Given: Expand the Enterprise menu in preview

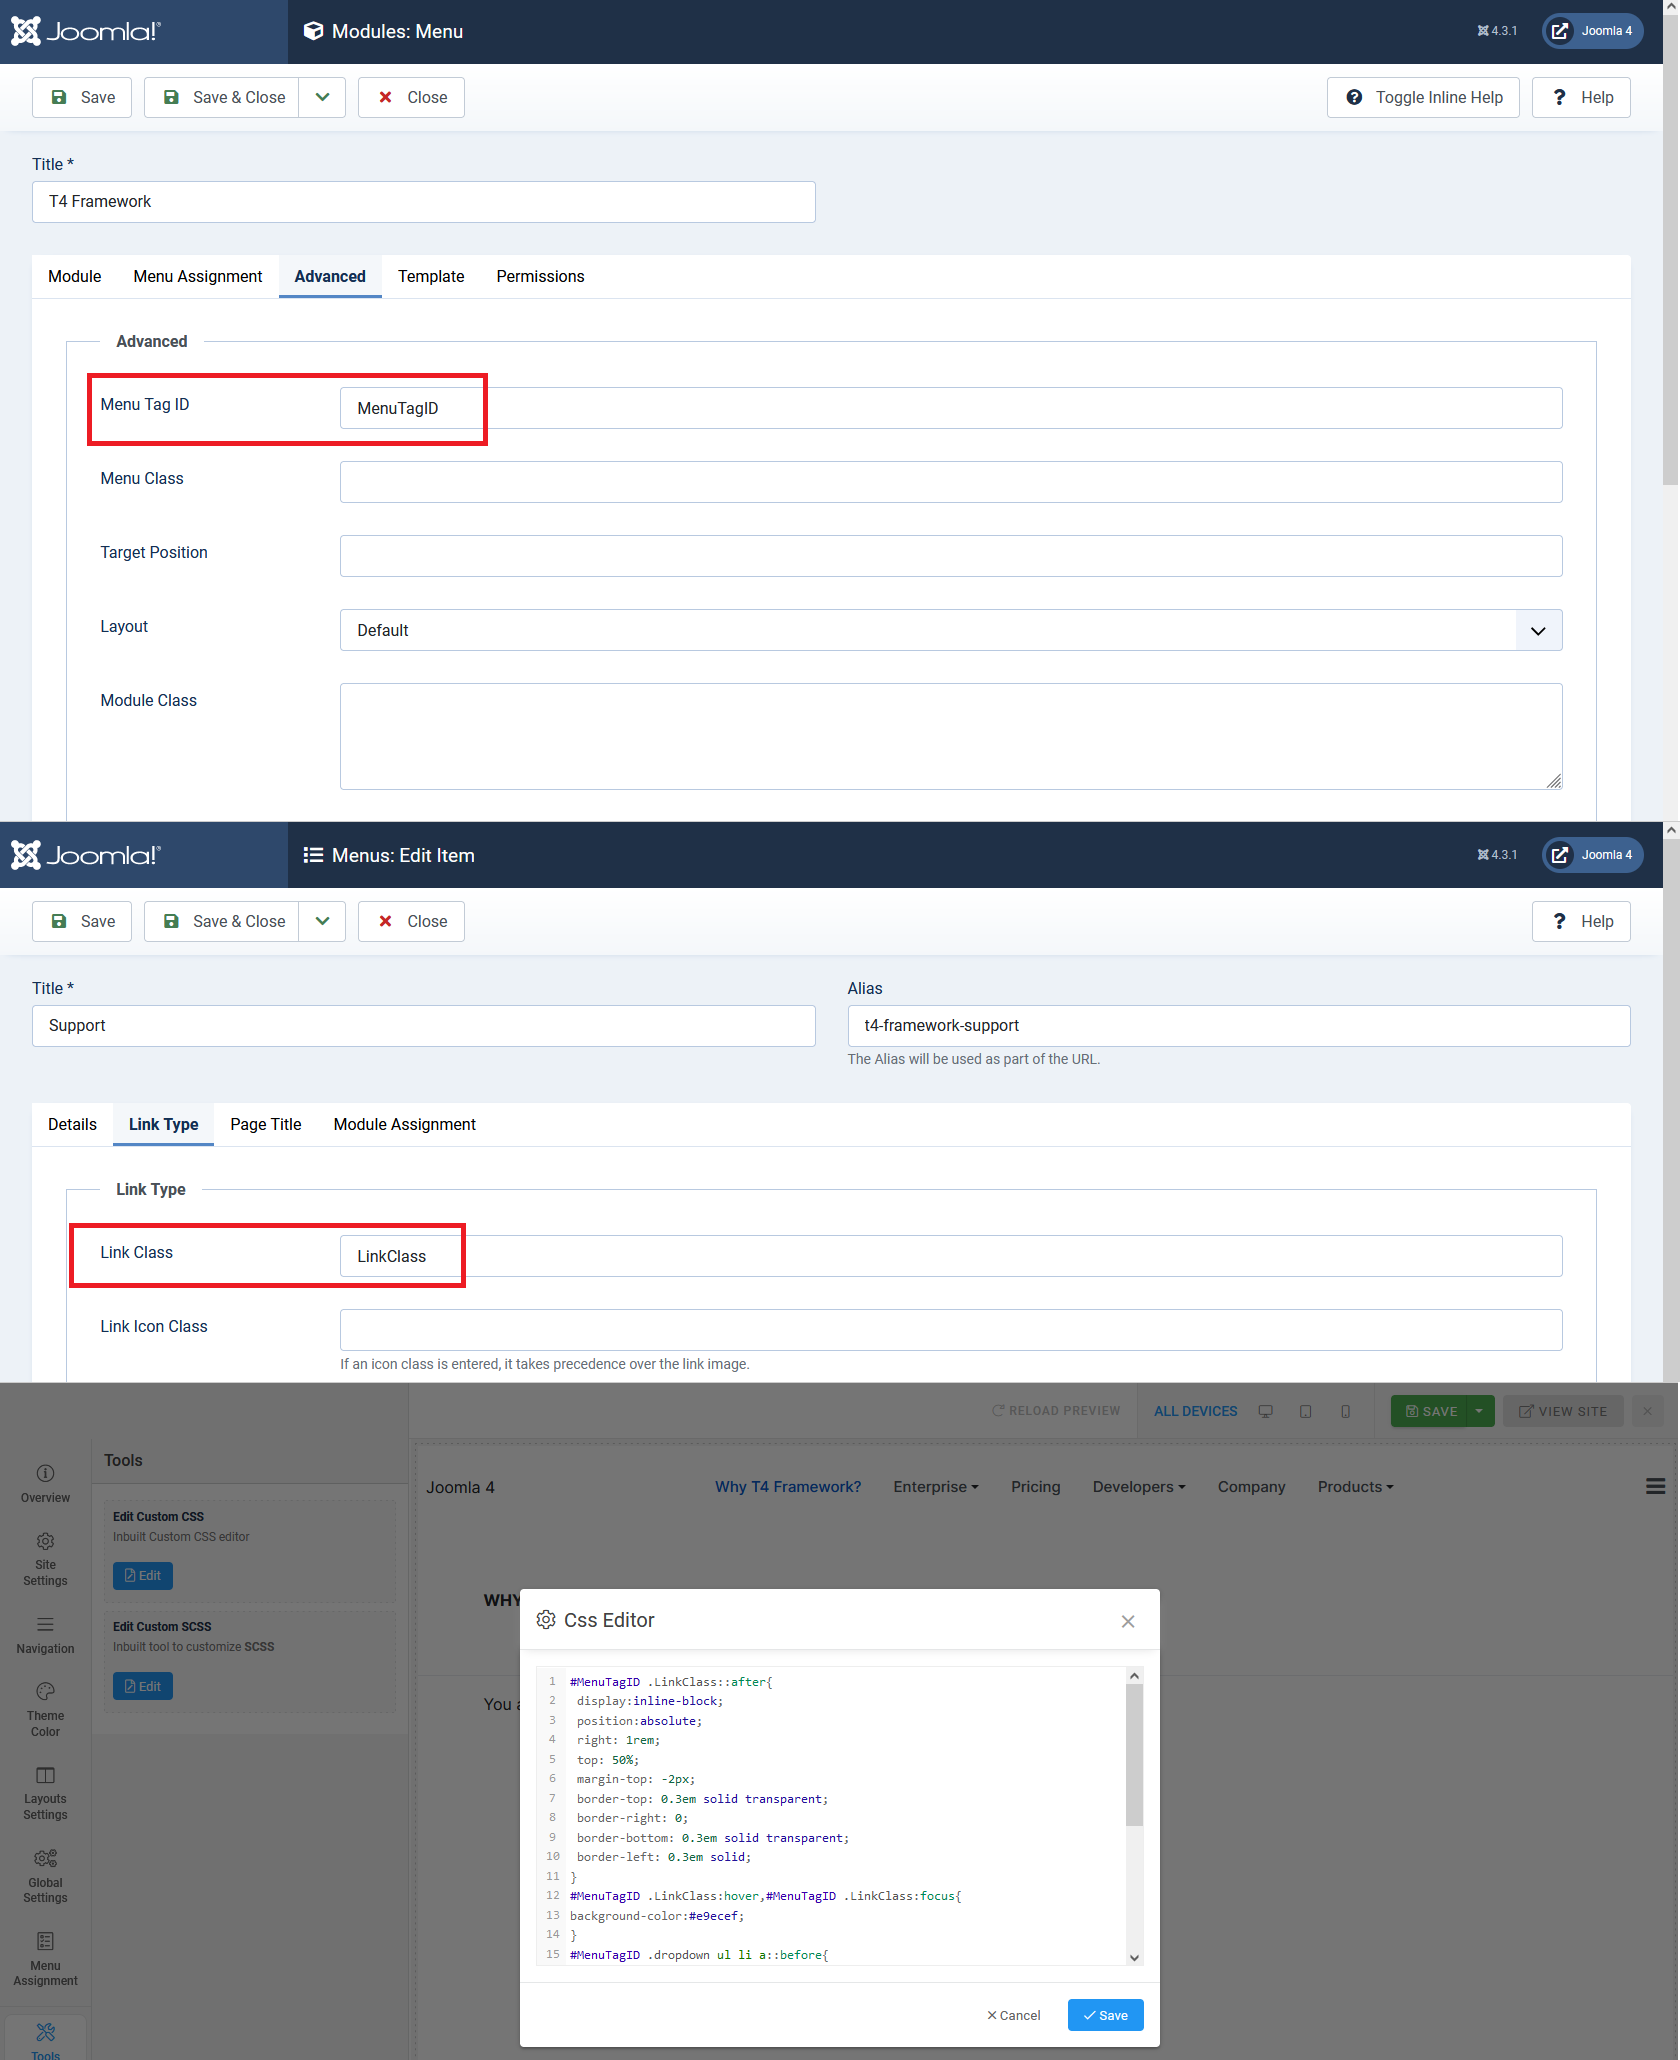Looking at the screenshot, I should point(936,1487).
